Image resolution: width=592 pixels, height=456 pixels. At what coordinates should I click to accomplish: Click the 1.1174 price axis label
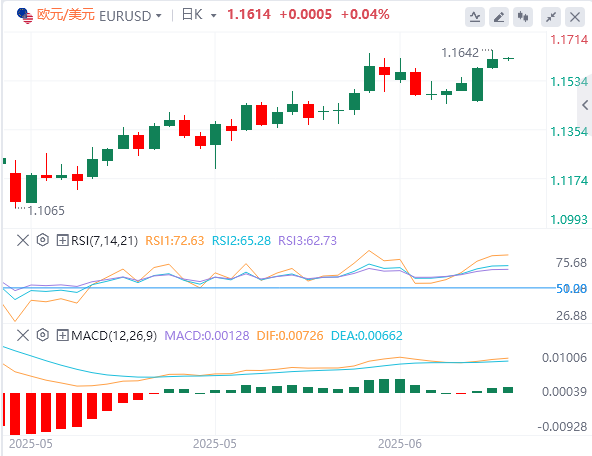point(569,181)
